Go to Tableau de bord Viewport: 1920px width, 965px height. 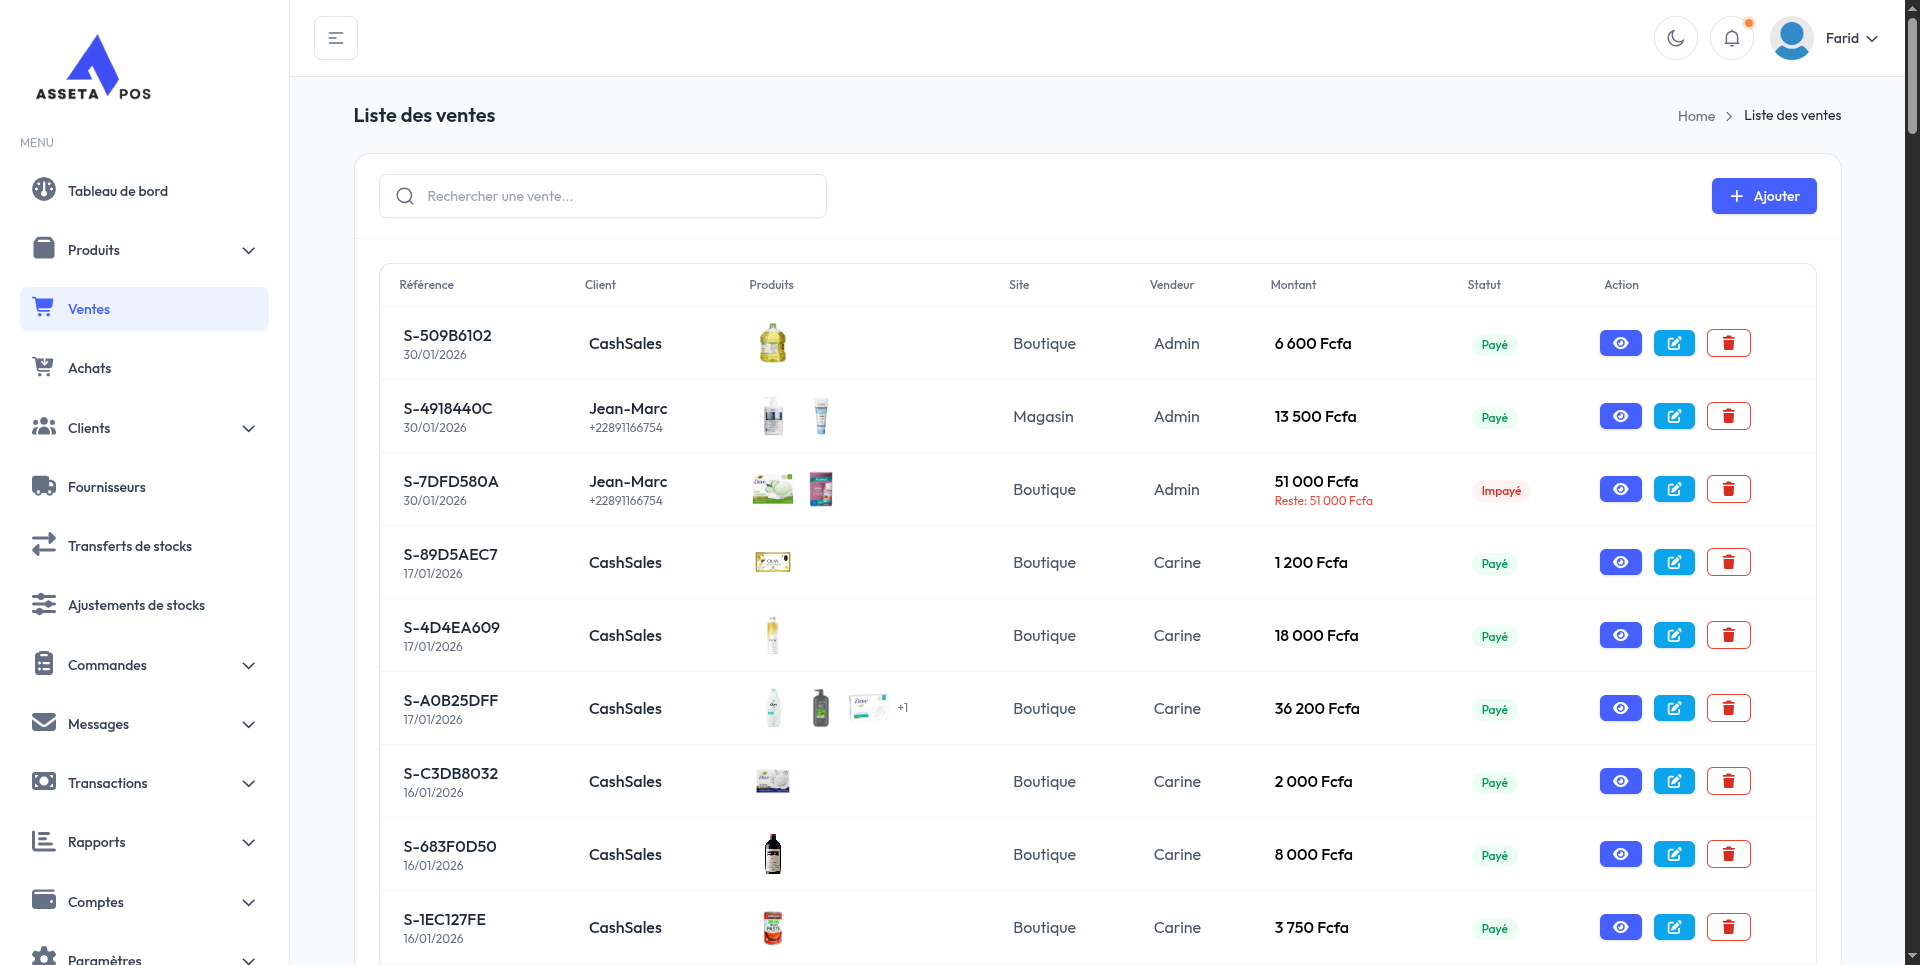point(118,191)
